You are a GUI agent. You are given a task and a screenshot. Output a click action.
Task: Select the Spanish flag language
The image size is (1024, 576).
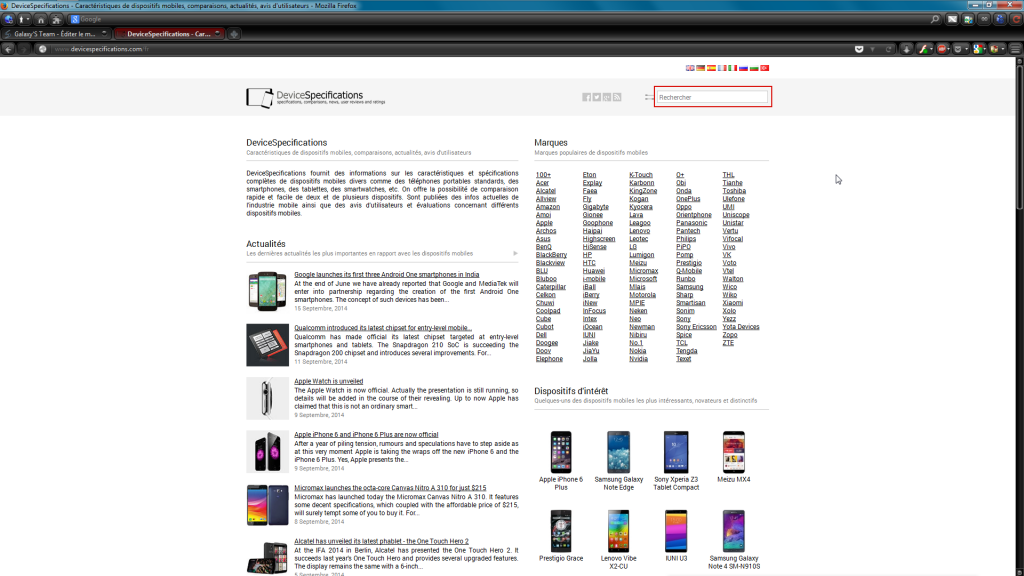point(711,68)
